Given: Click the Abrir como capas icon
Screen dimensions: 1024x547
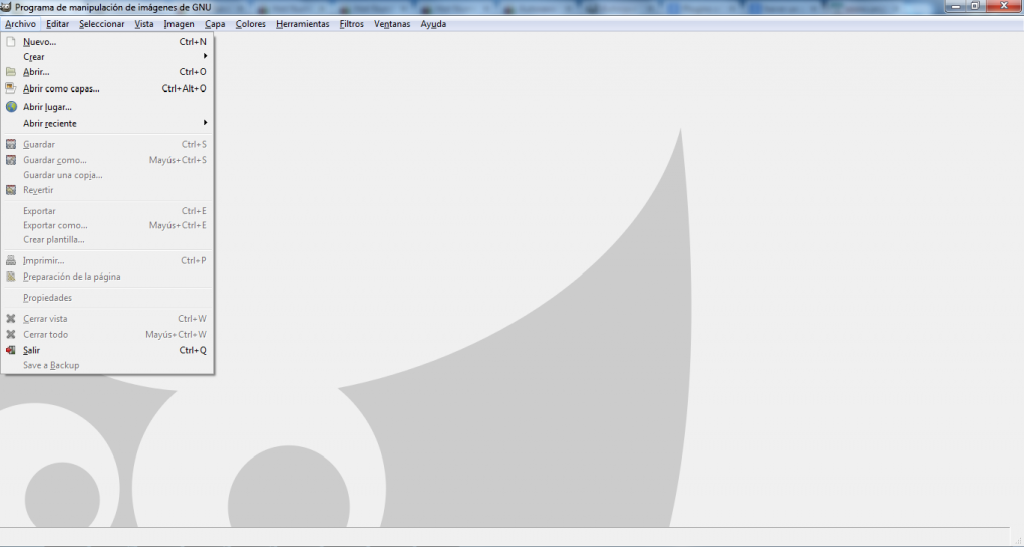Looking at the screenshot, I should click(x=10, y=88).
